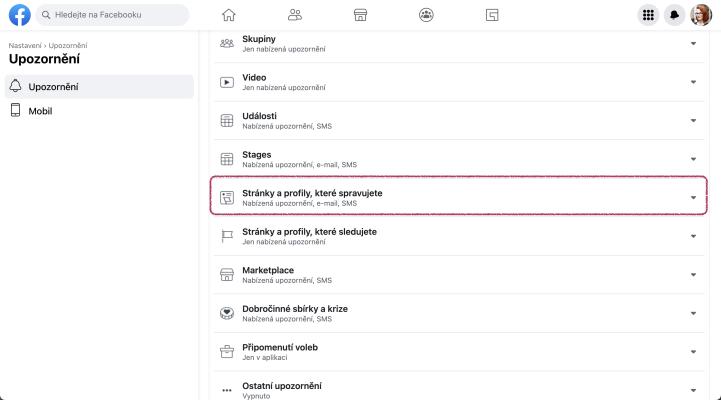721x400 pixels.
Task: Open the profile avatar menu
Action: pos(701,15)
